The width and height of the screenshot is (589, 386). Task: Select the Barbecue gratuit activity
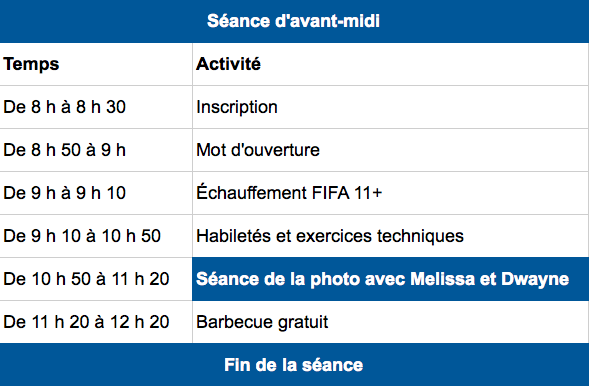coord(390,322)
